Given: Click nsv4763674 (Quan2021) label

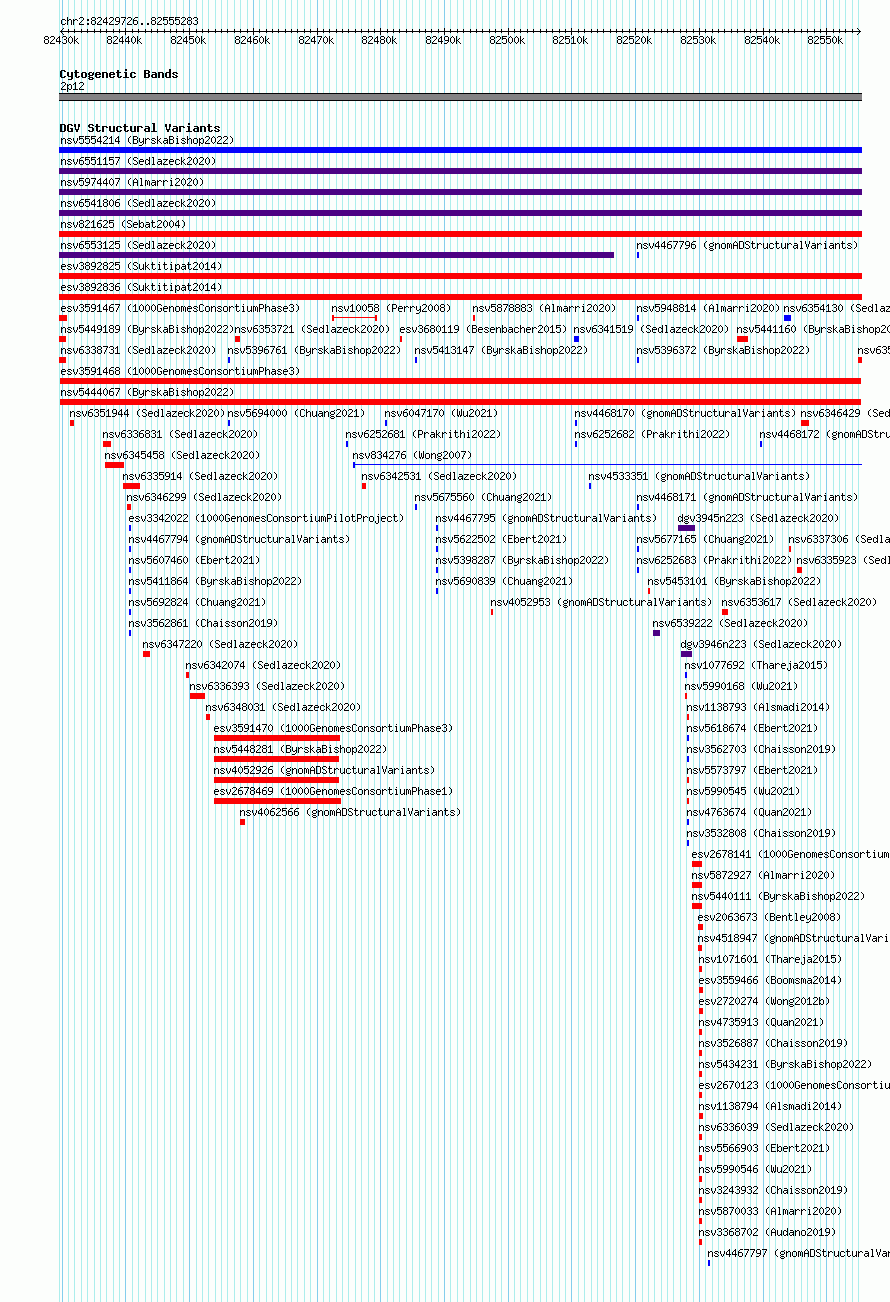Looking at the screenshot, I should tap(749, 813).
